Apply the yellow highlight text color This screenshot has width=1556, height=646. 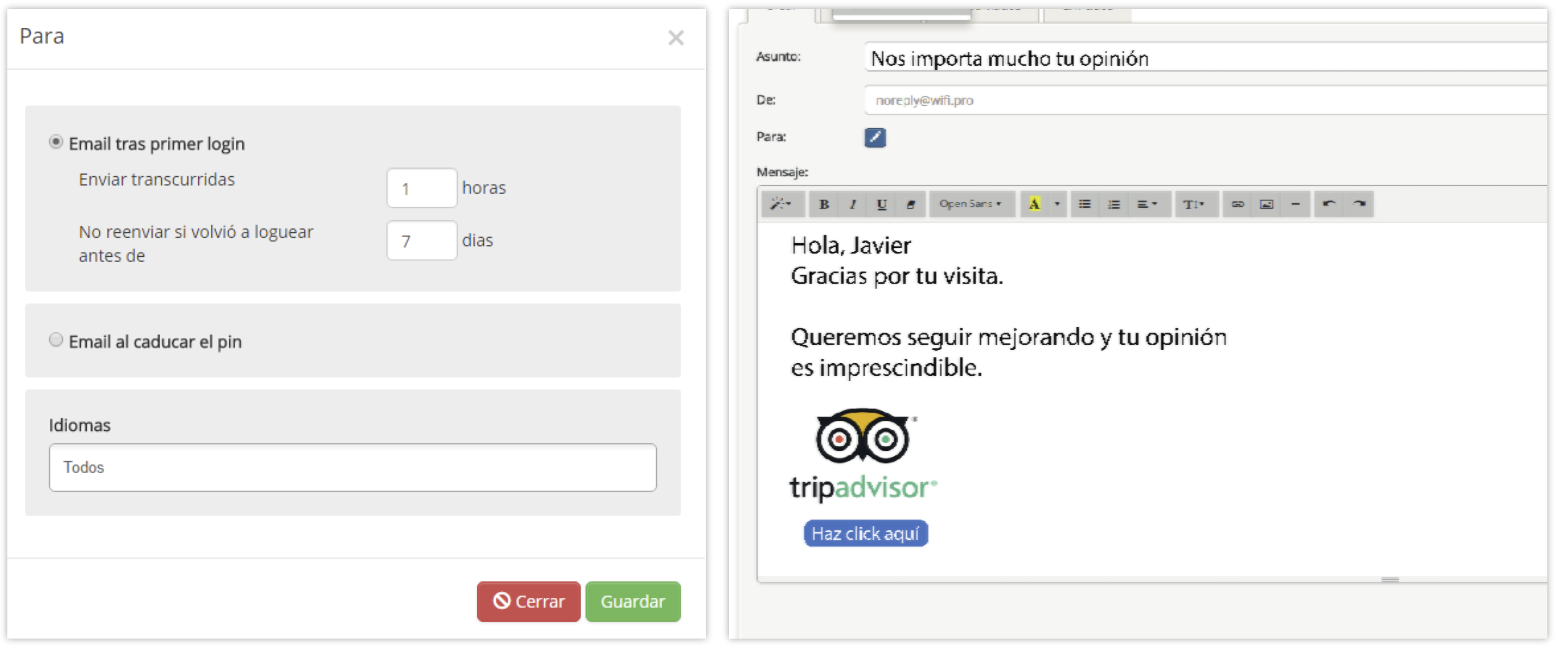point(1034,204)
